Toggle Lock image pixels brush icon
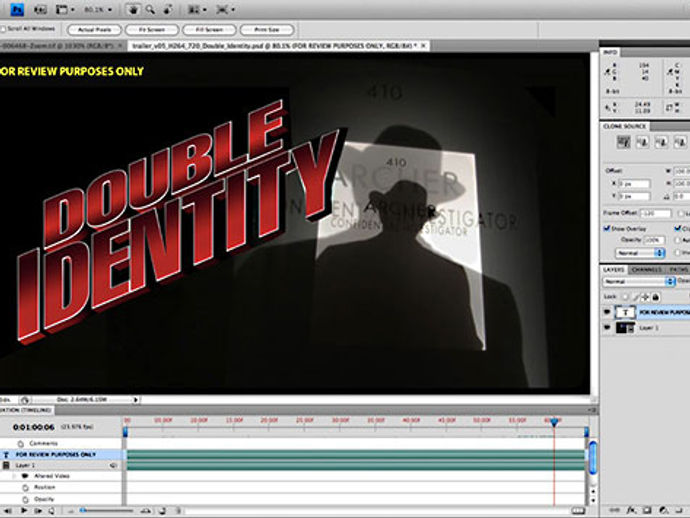 pos(635,297)
